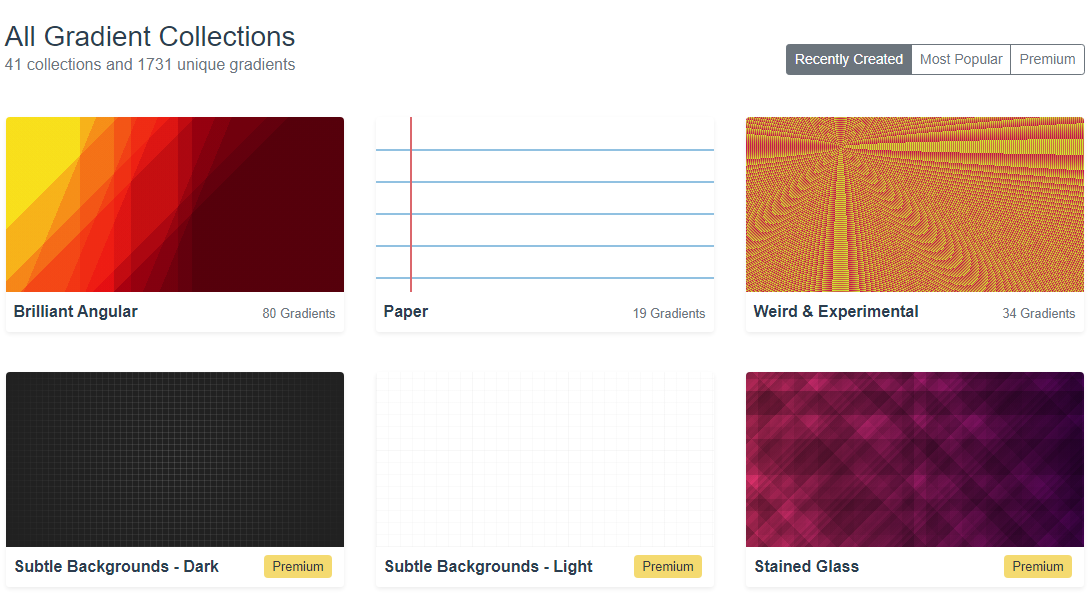
Task: Click the Weird & Experimental preview image
Action: pos(915,204)
